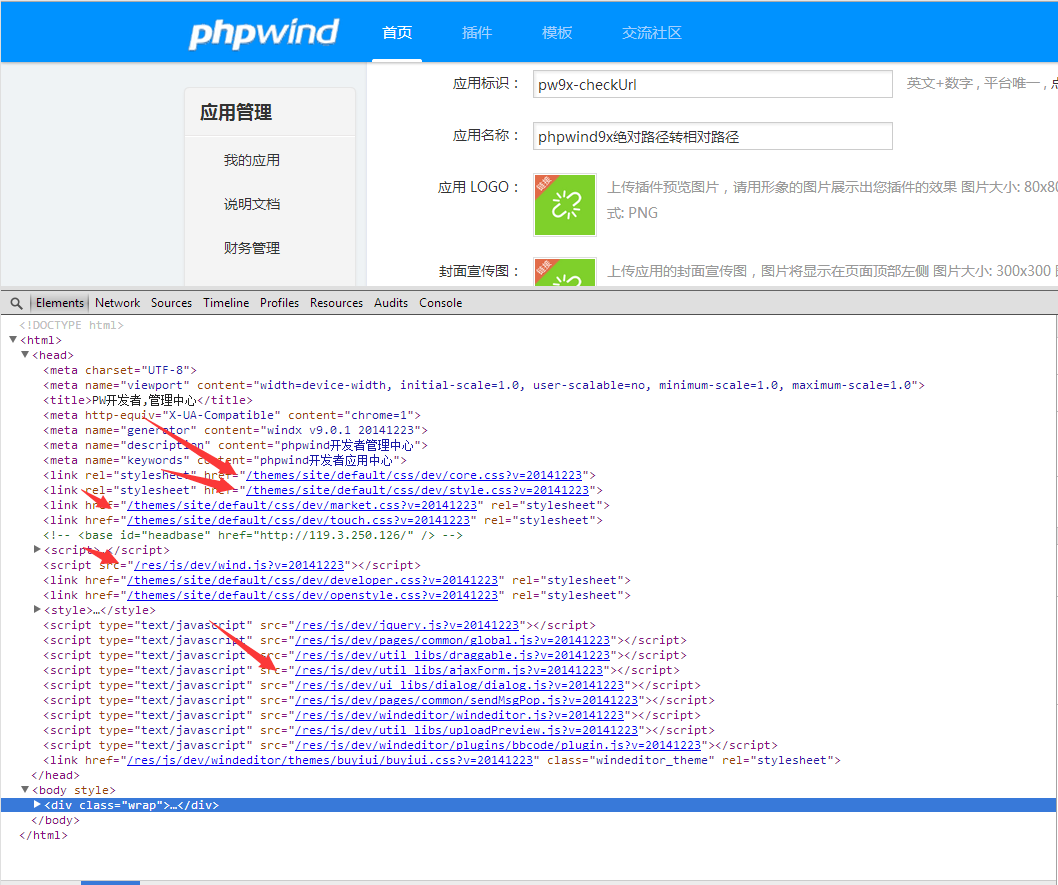Open the Resources tab in DevTools

[337, 303]
